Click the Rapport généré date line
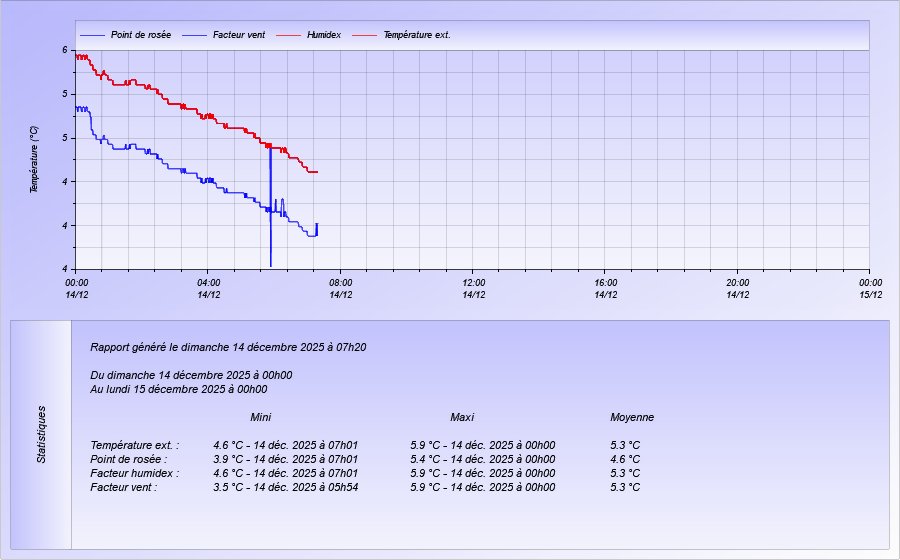This screenshot has height=560, width=900. 228,347
